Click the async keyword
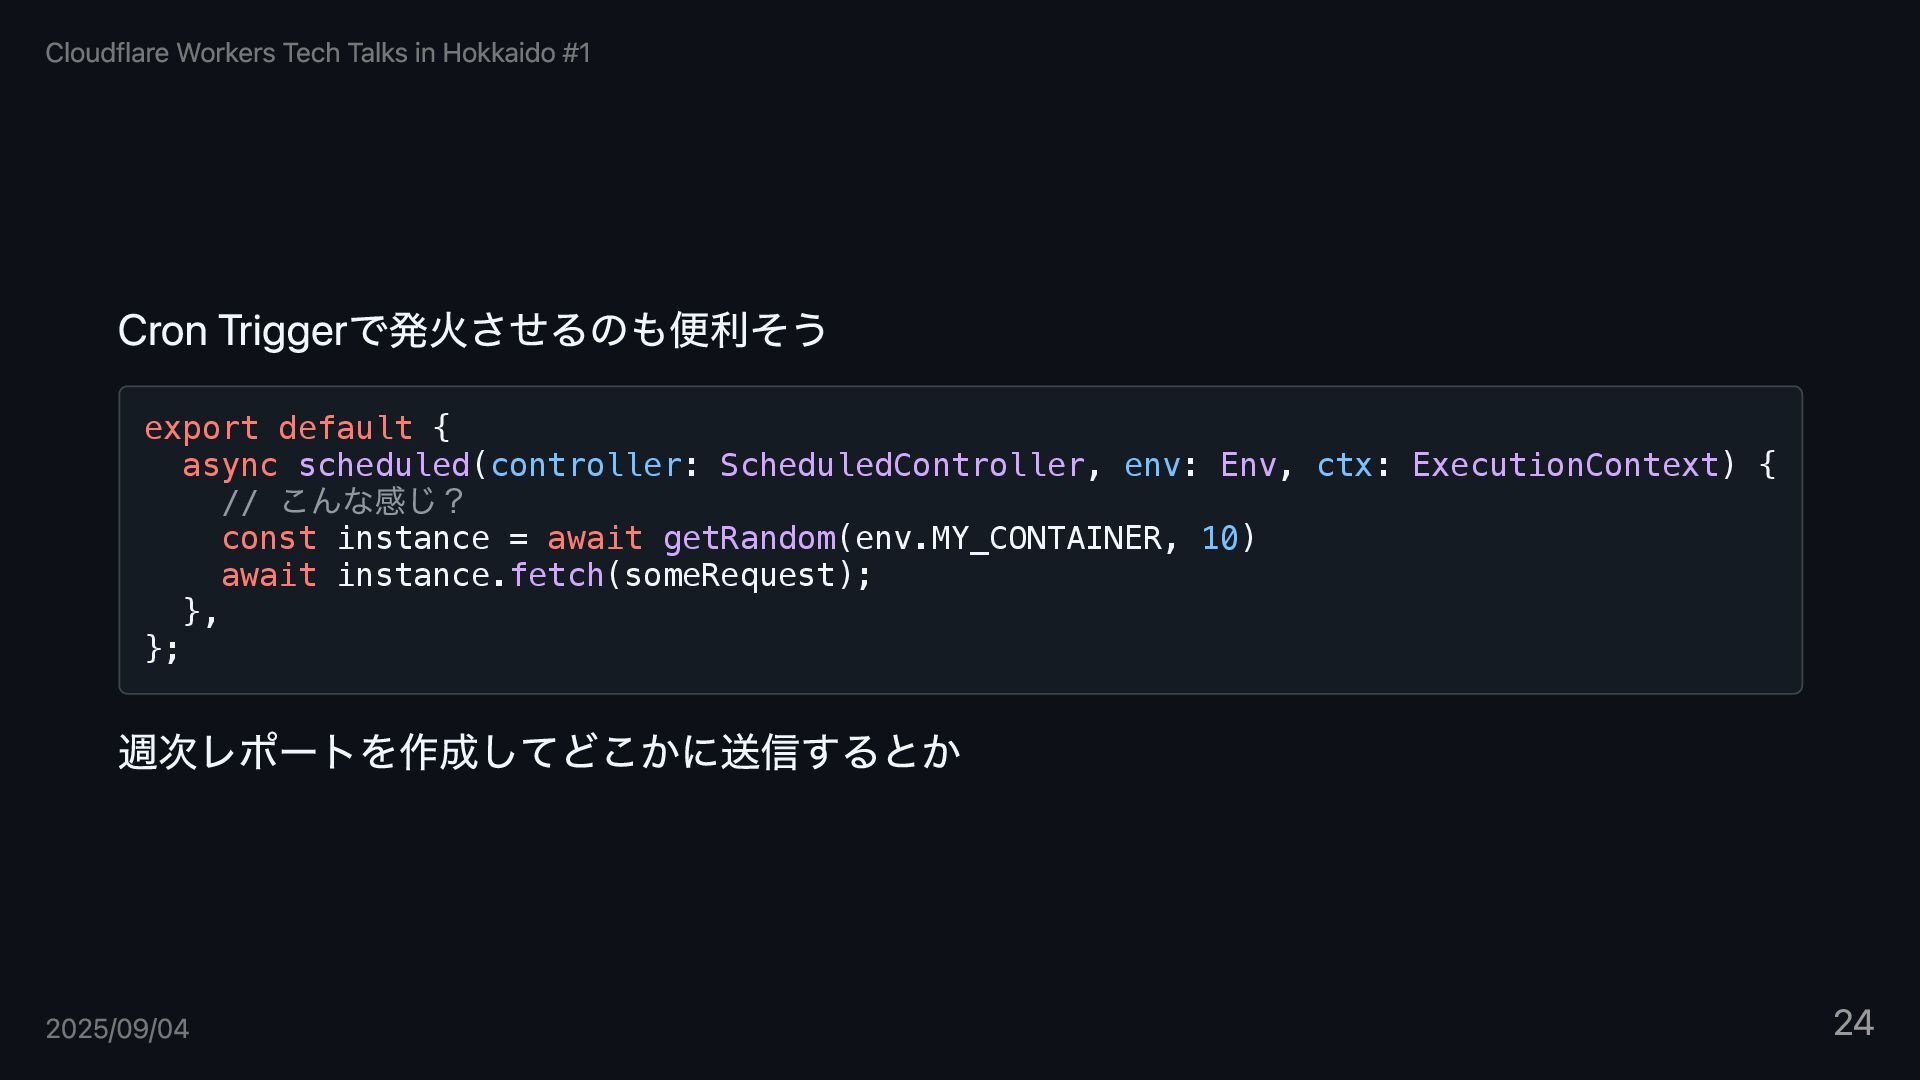This screenshot has height=1080, width=1920. point(230,465)
